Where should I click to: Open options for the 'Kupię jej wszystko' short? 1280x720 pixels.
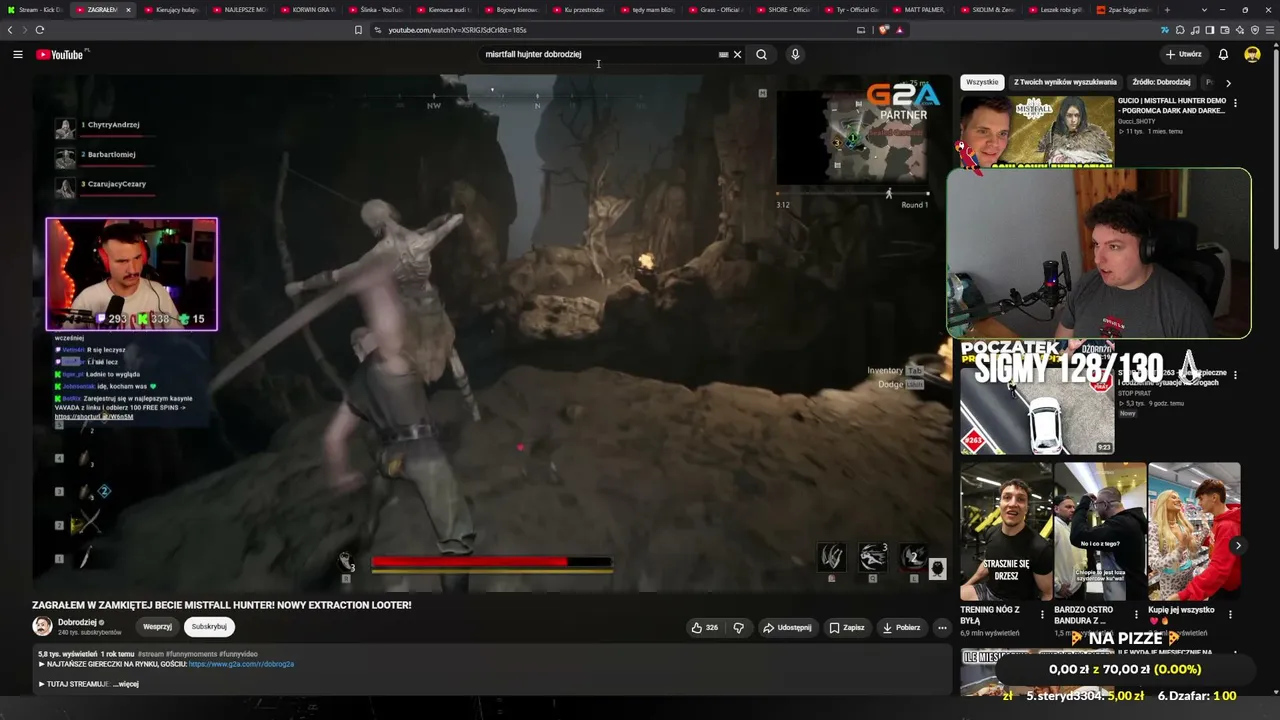1230,615
